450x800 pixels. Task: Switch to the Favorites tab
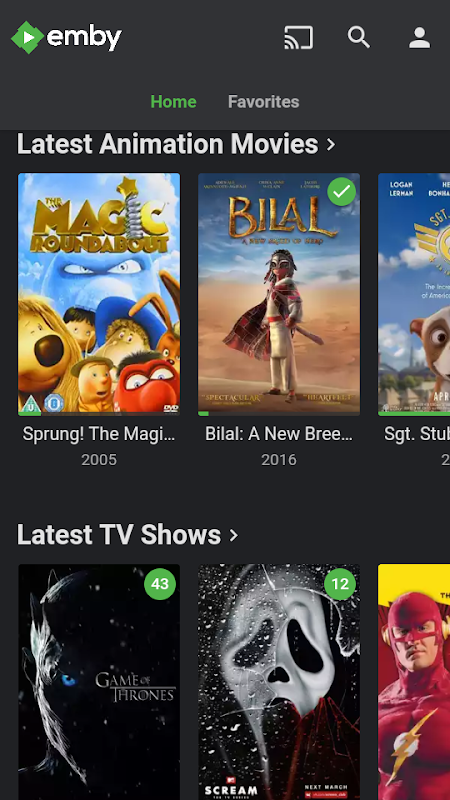tap(263, 102)
